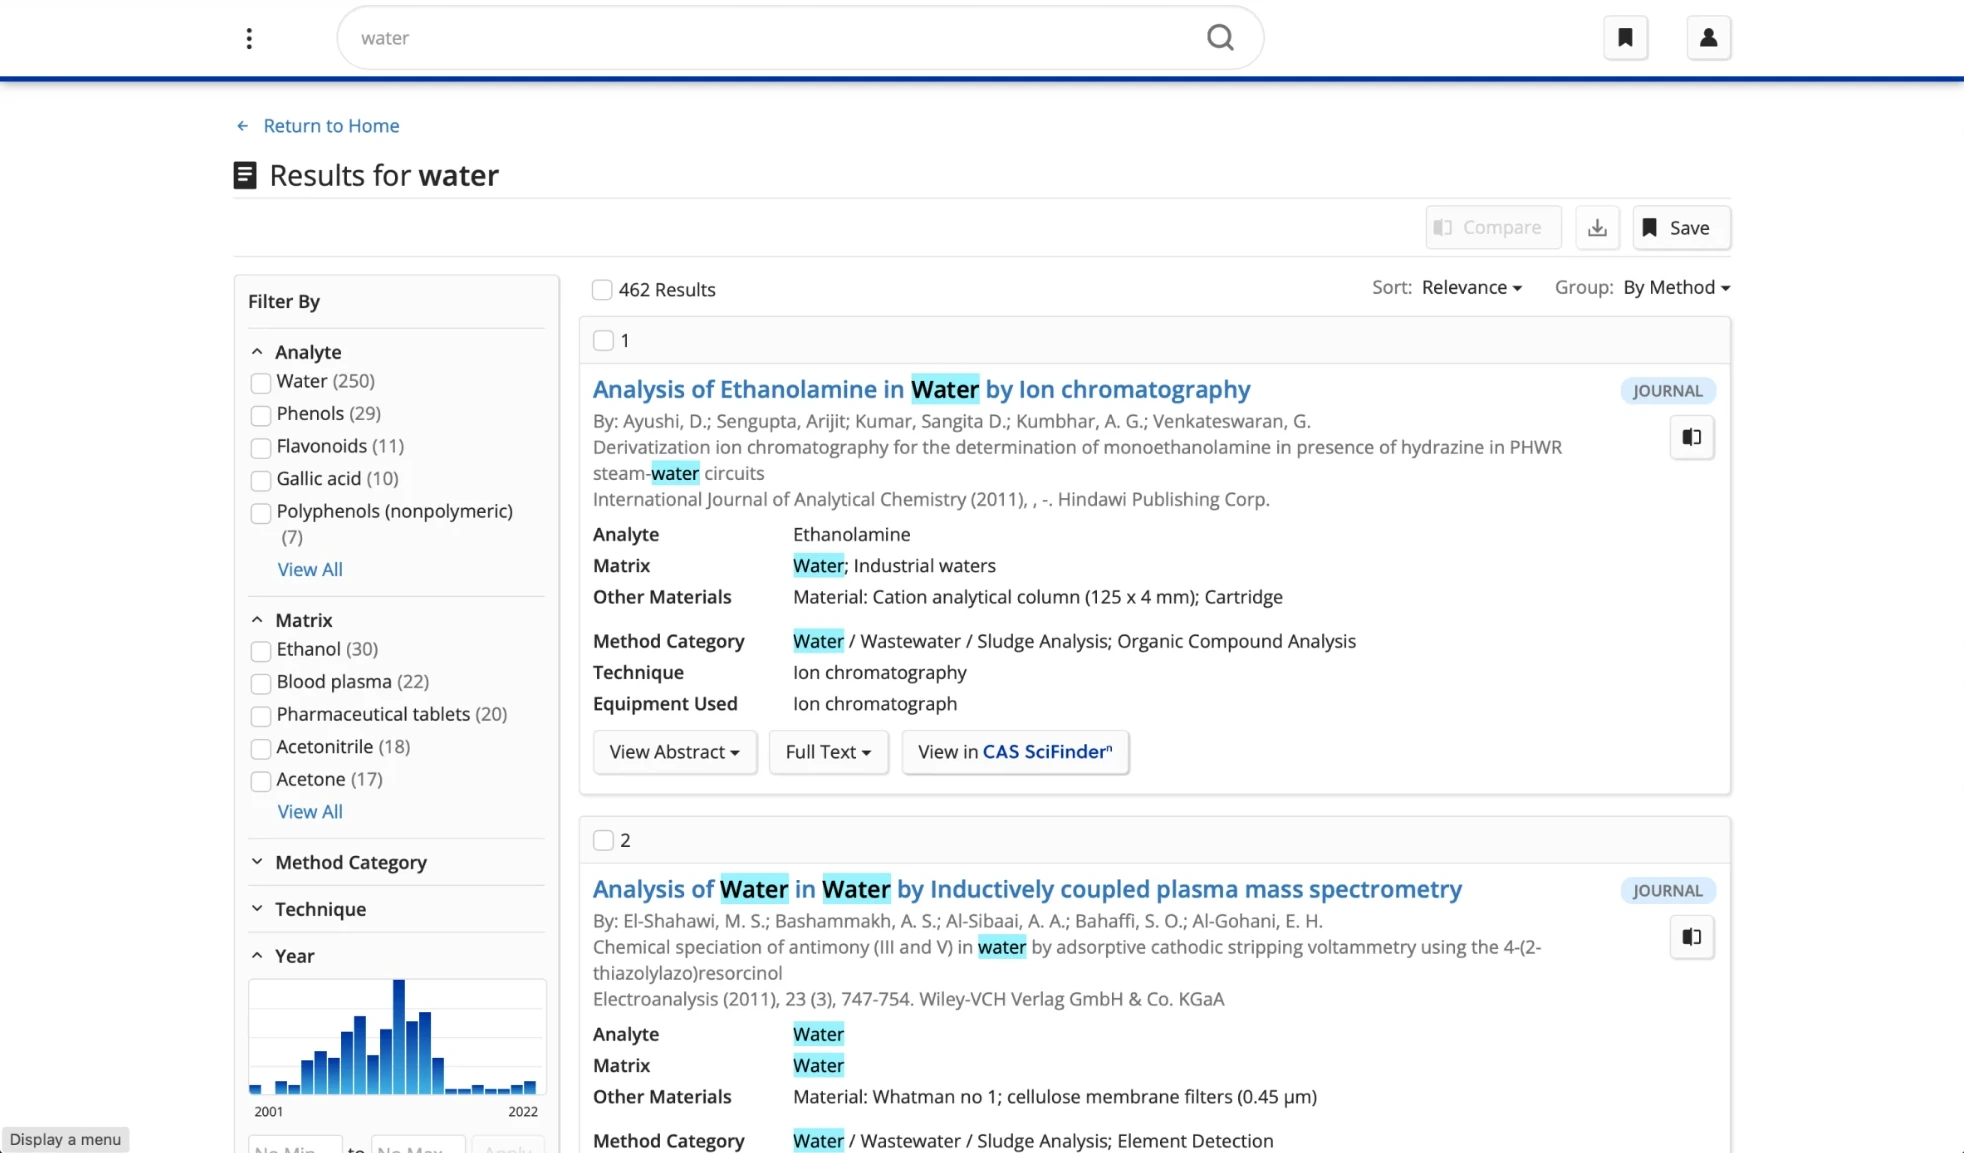
Task: Expand the Method Category filter section
Action: pyautogui.click(x=257, y=862)
